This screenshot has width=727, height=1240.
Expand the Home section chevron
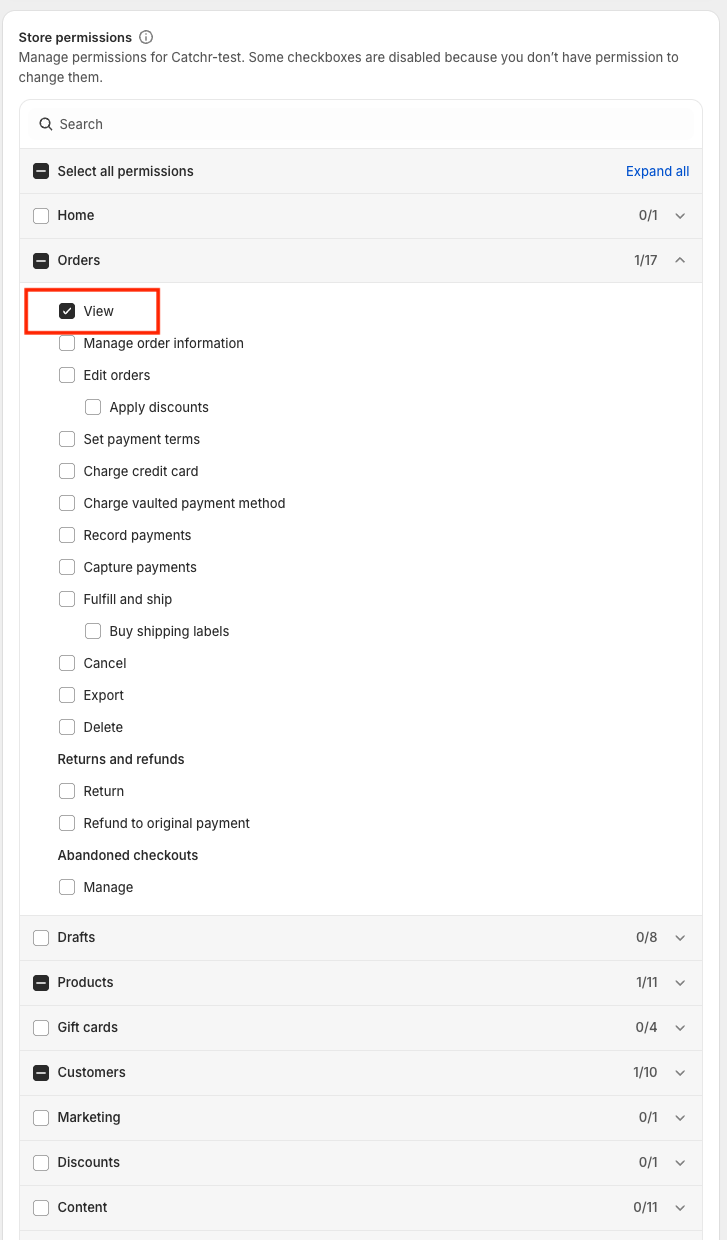coord(680,215)
